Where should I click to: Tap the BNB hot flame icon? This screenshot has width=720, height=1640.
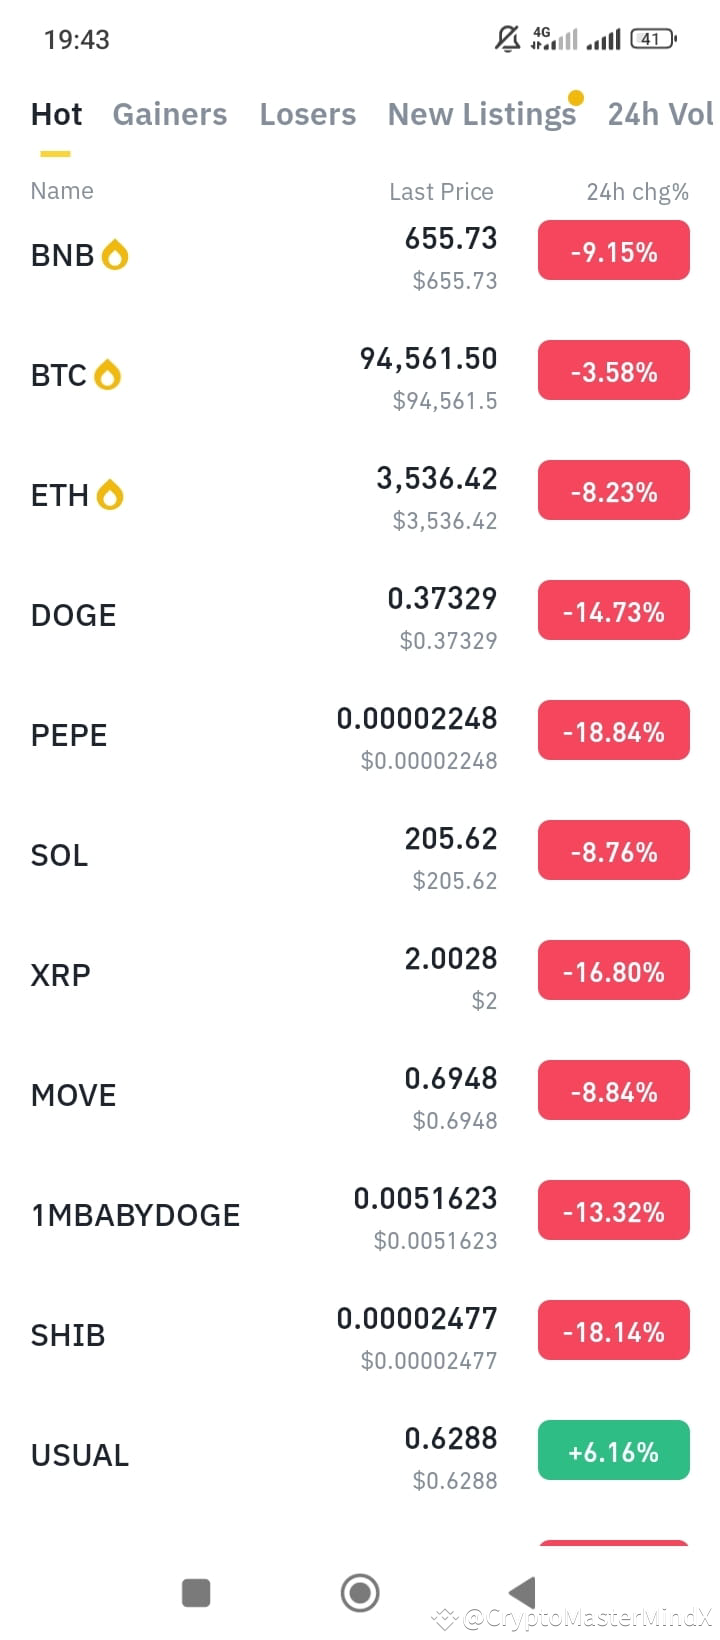[x=115, y=255]
